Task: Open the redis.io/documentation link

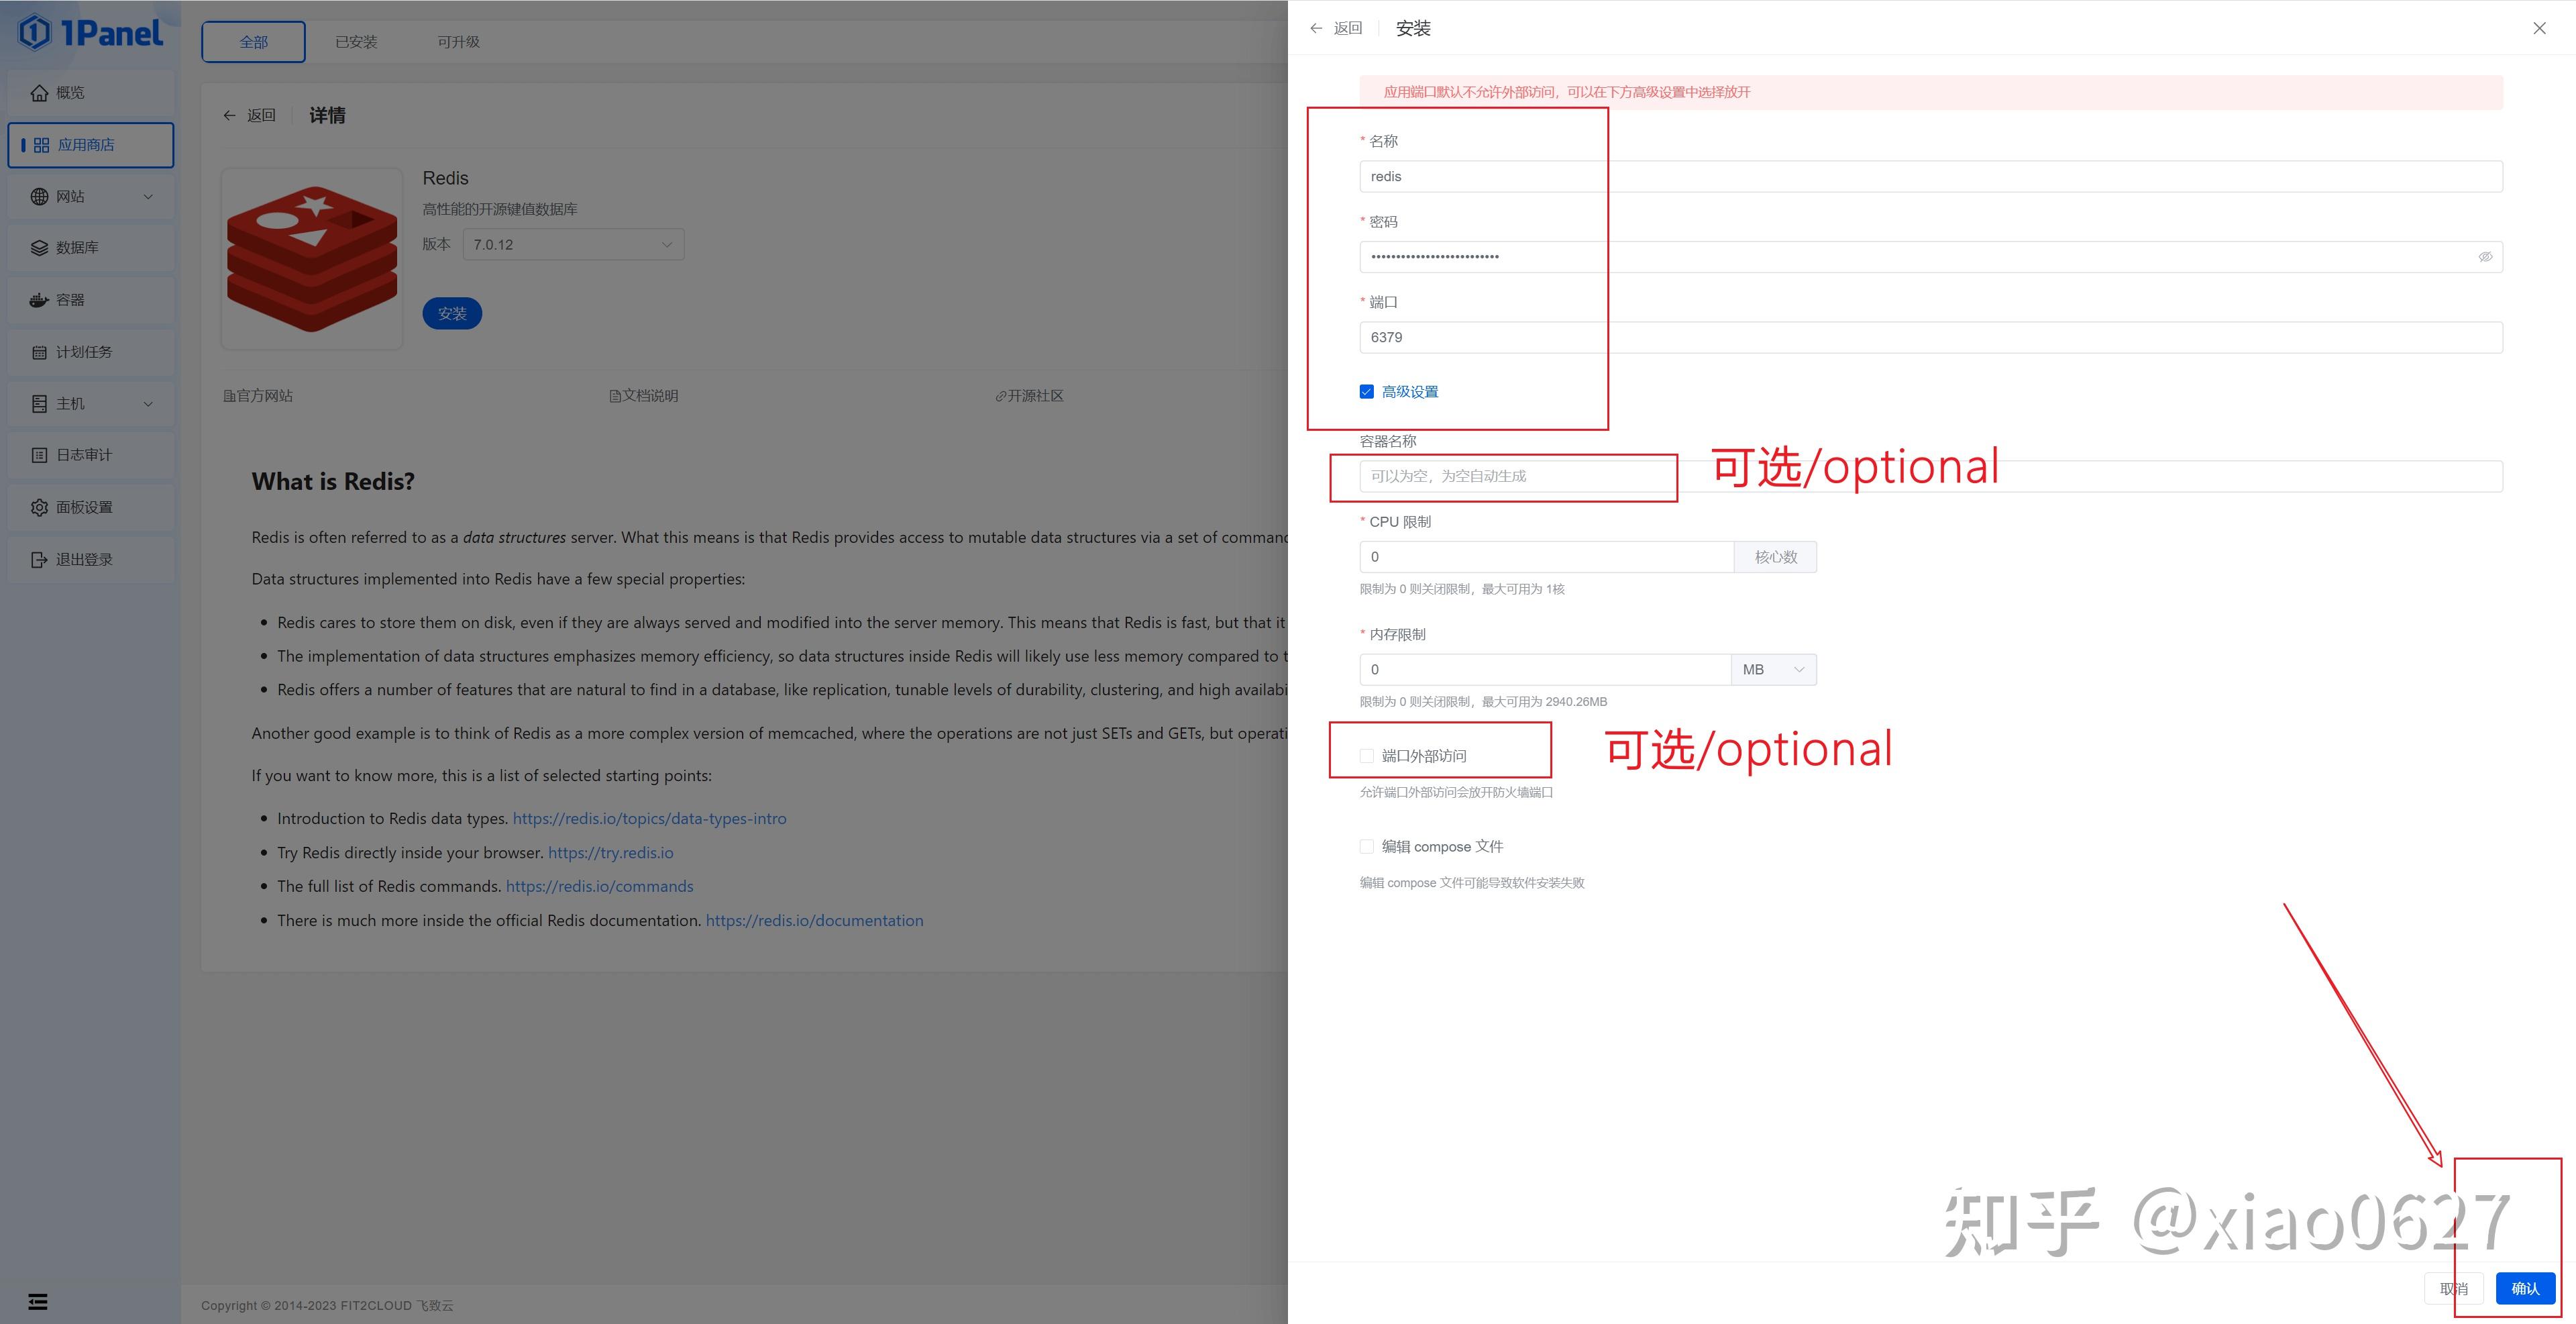Action: point(814,920)
